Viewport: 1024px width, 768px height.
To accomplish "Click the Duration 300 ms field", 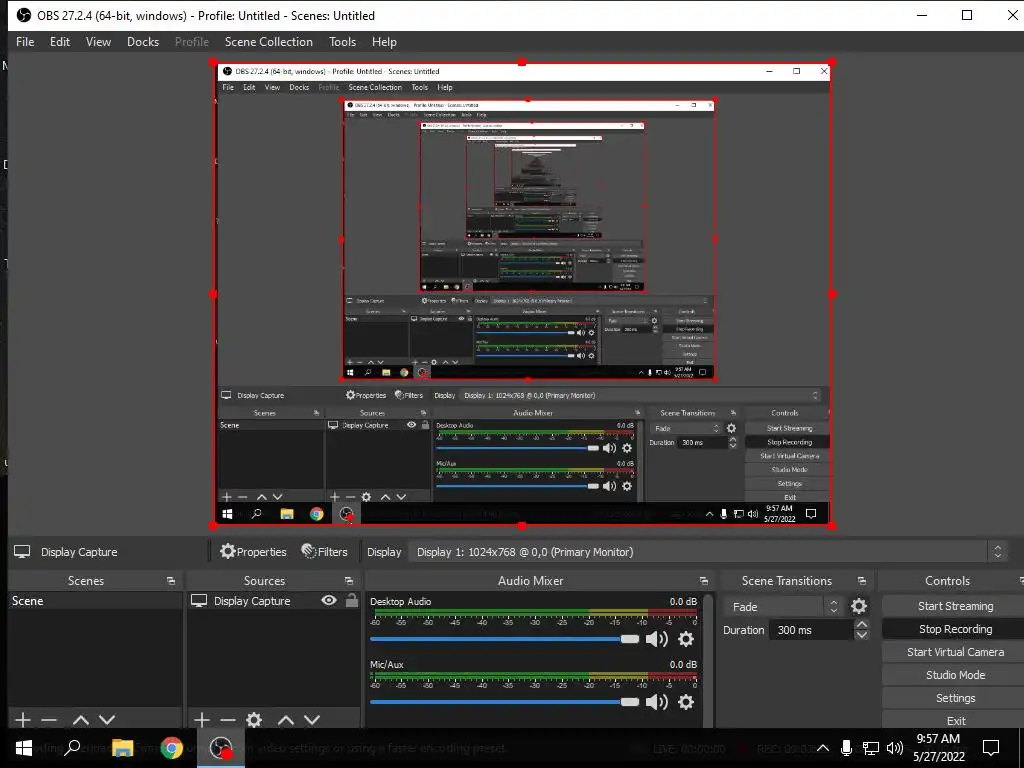I will pyautogui.click(x=811, y=630).
